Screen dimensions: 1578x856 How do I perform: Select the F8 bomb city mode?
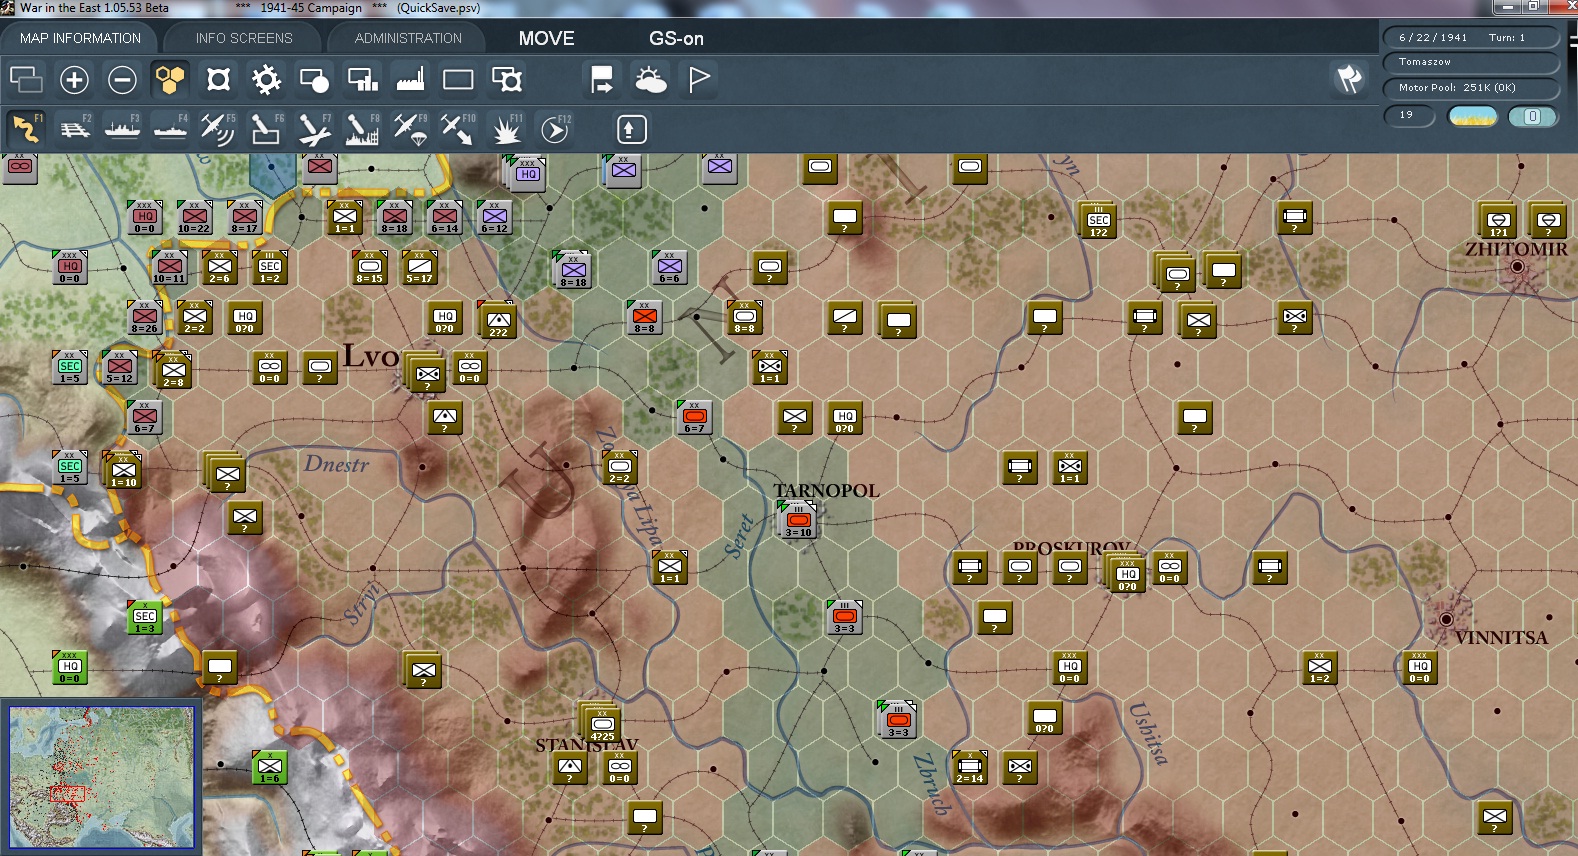tap(363, 129)
